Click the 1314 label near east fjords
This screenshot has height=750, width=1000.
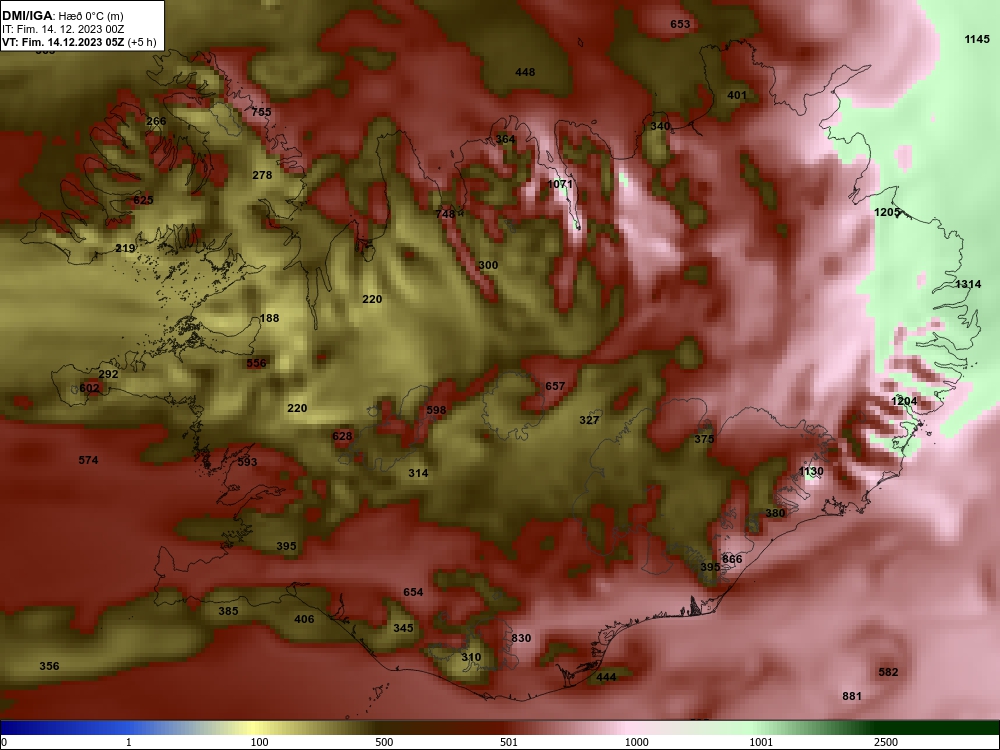pos(968,284)
